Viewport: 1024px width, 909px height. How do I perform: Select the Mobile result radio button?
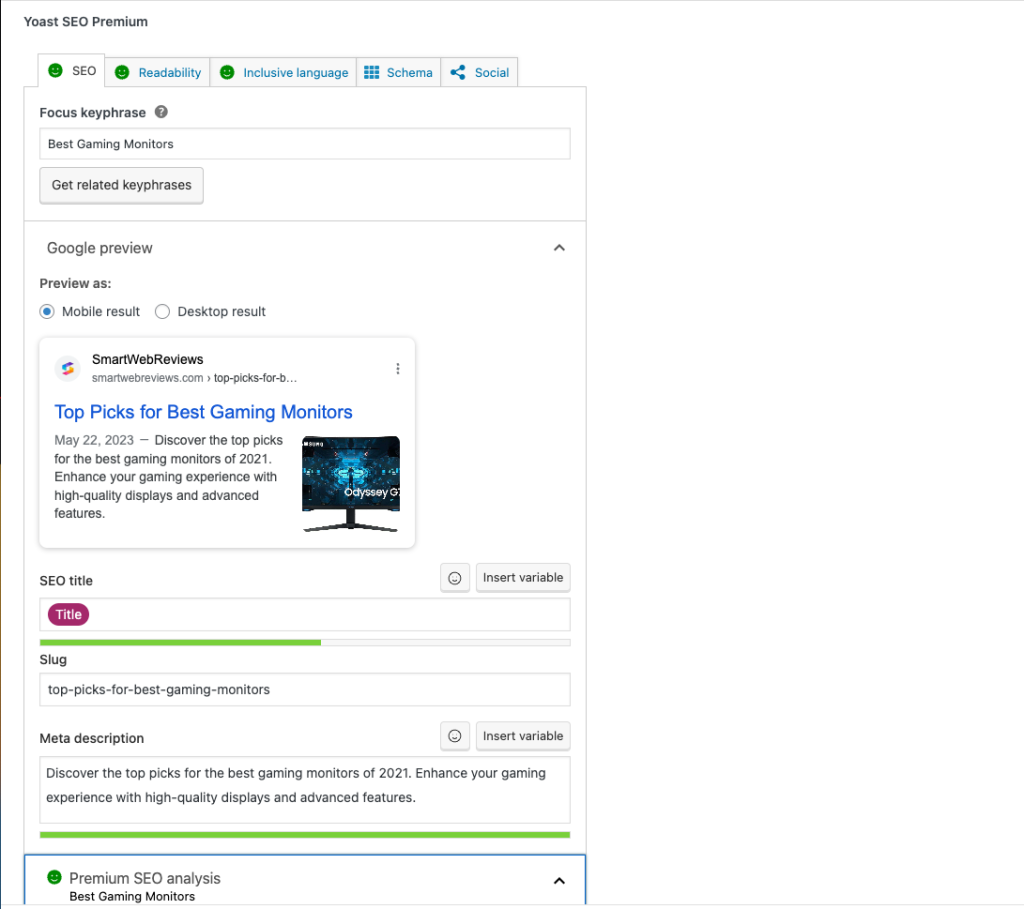pos(47,312)
